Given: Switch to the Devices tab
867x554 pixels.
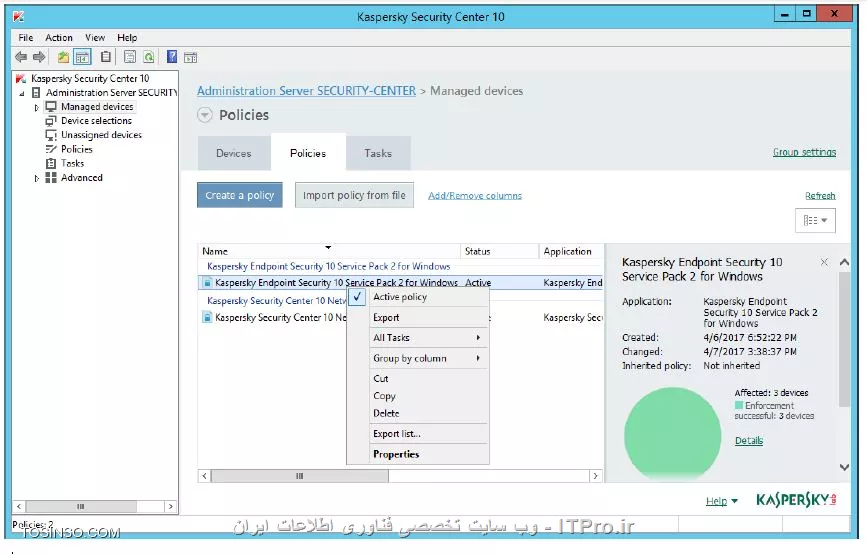Looking at the screenshot, I should pos(233,153).
